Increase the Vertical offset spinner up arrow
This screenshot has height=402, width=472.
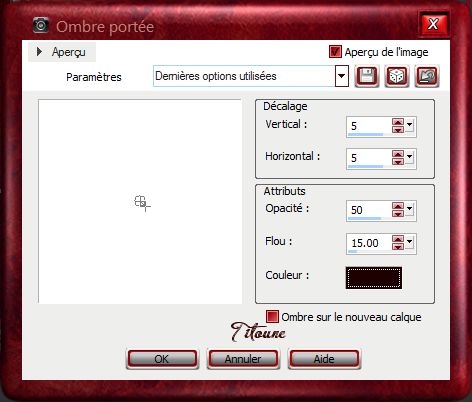398,122
